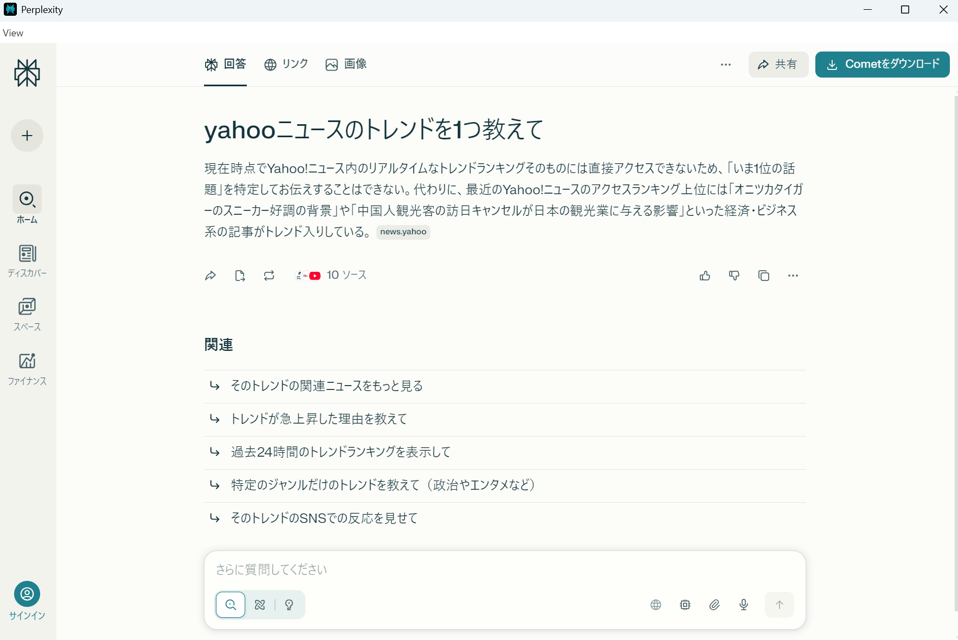Copy the answer using the copy icon
The height and width of the screenshot is (640, 958).
click(x=763, y=275)
